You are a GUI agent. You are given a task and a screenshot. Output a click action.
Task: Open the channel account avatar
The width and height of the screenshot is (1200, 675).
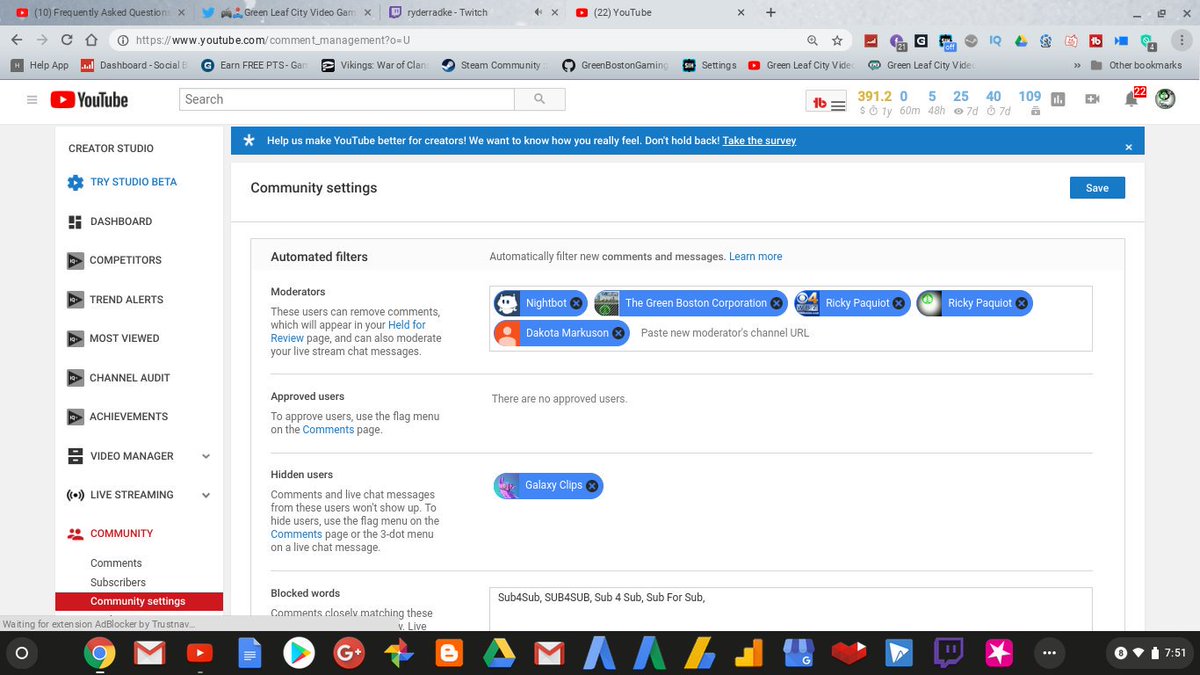click(x=1165, y=99)
